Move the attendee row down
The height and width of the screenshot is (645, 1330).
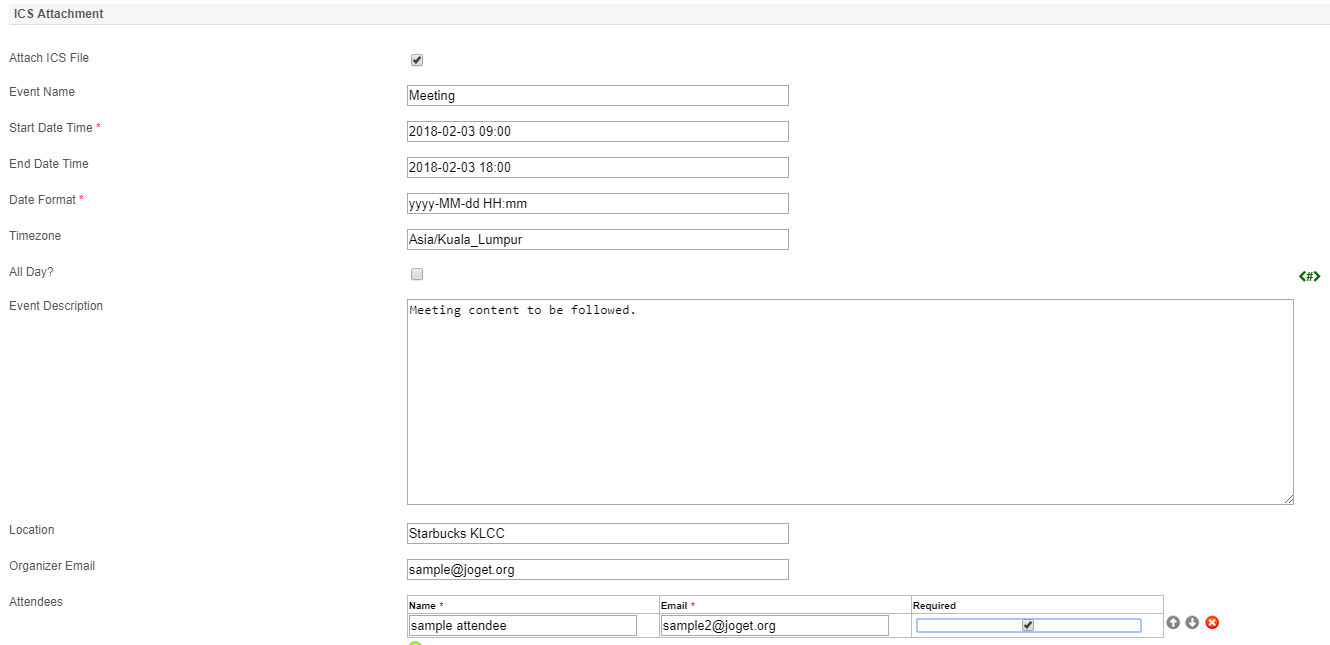[x=1192, y=623]
